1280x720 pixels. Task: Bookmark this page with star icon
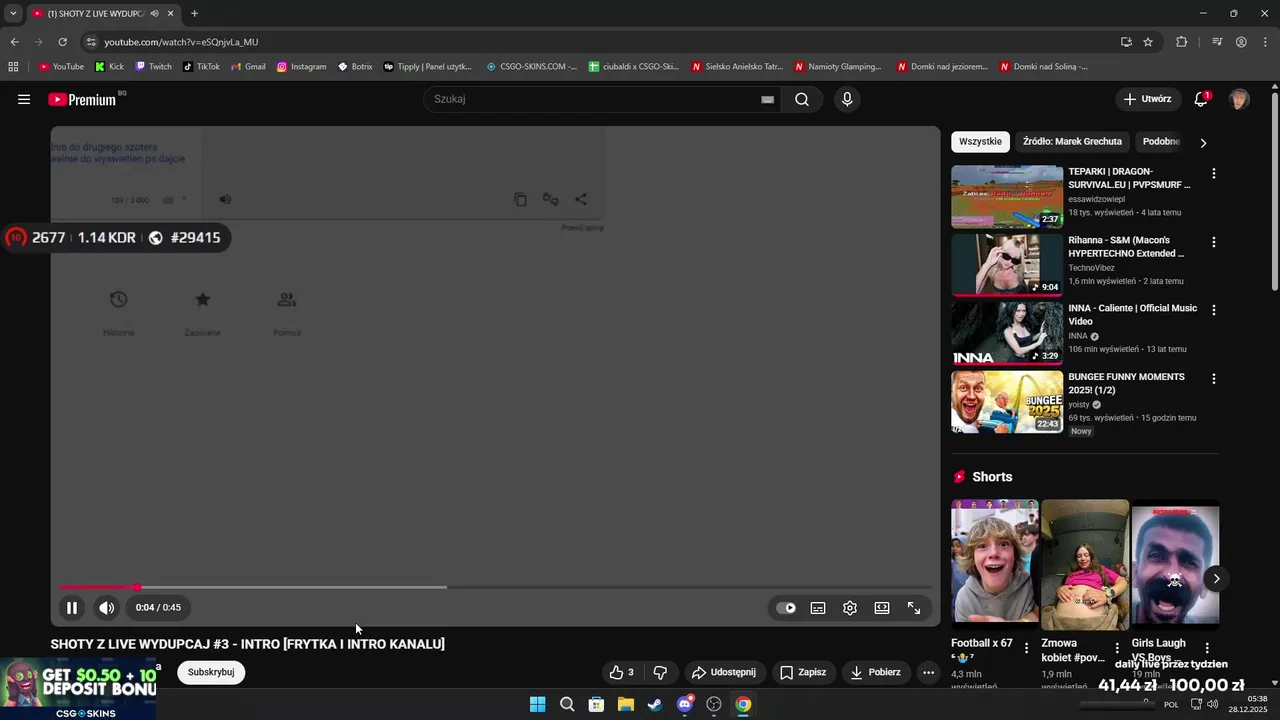coord(1148,42)
